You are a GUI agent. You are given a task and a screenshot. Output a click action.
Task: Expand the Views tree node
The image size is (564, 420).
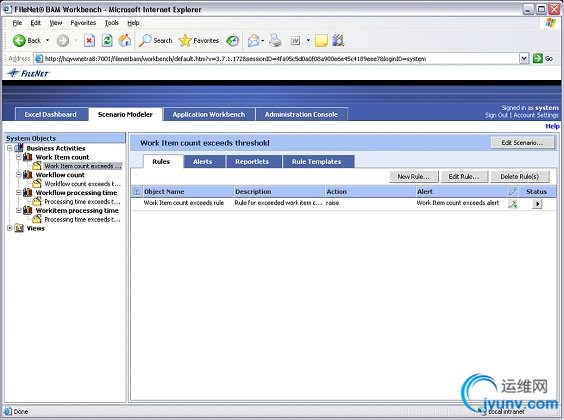[10, 228]
